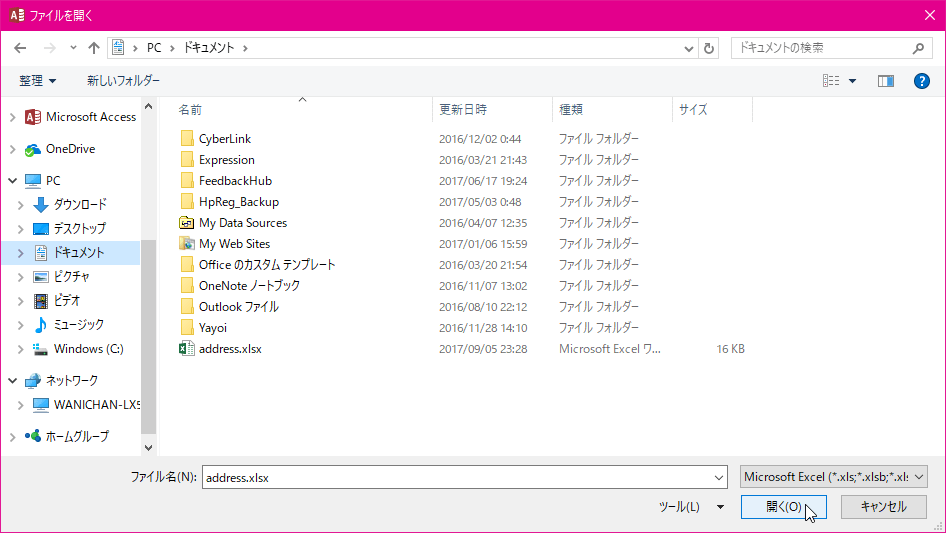
Task: Select the Office のカスタム テンプレート folder
Action: pos(267,265)
